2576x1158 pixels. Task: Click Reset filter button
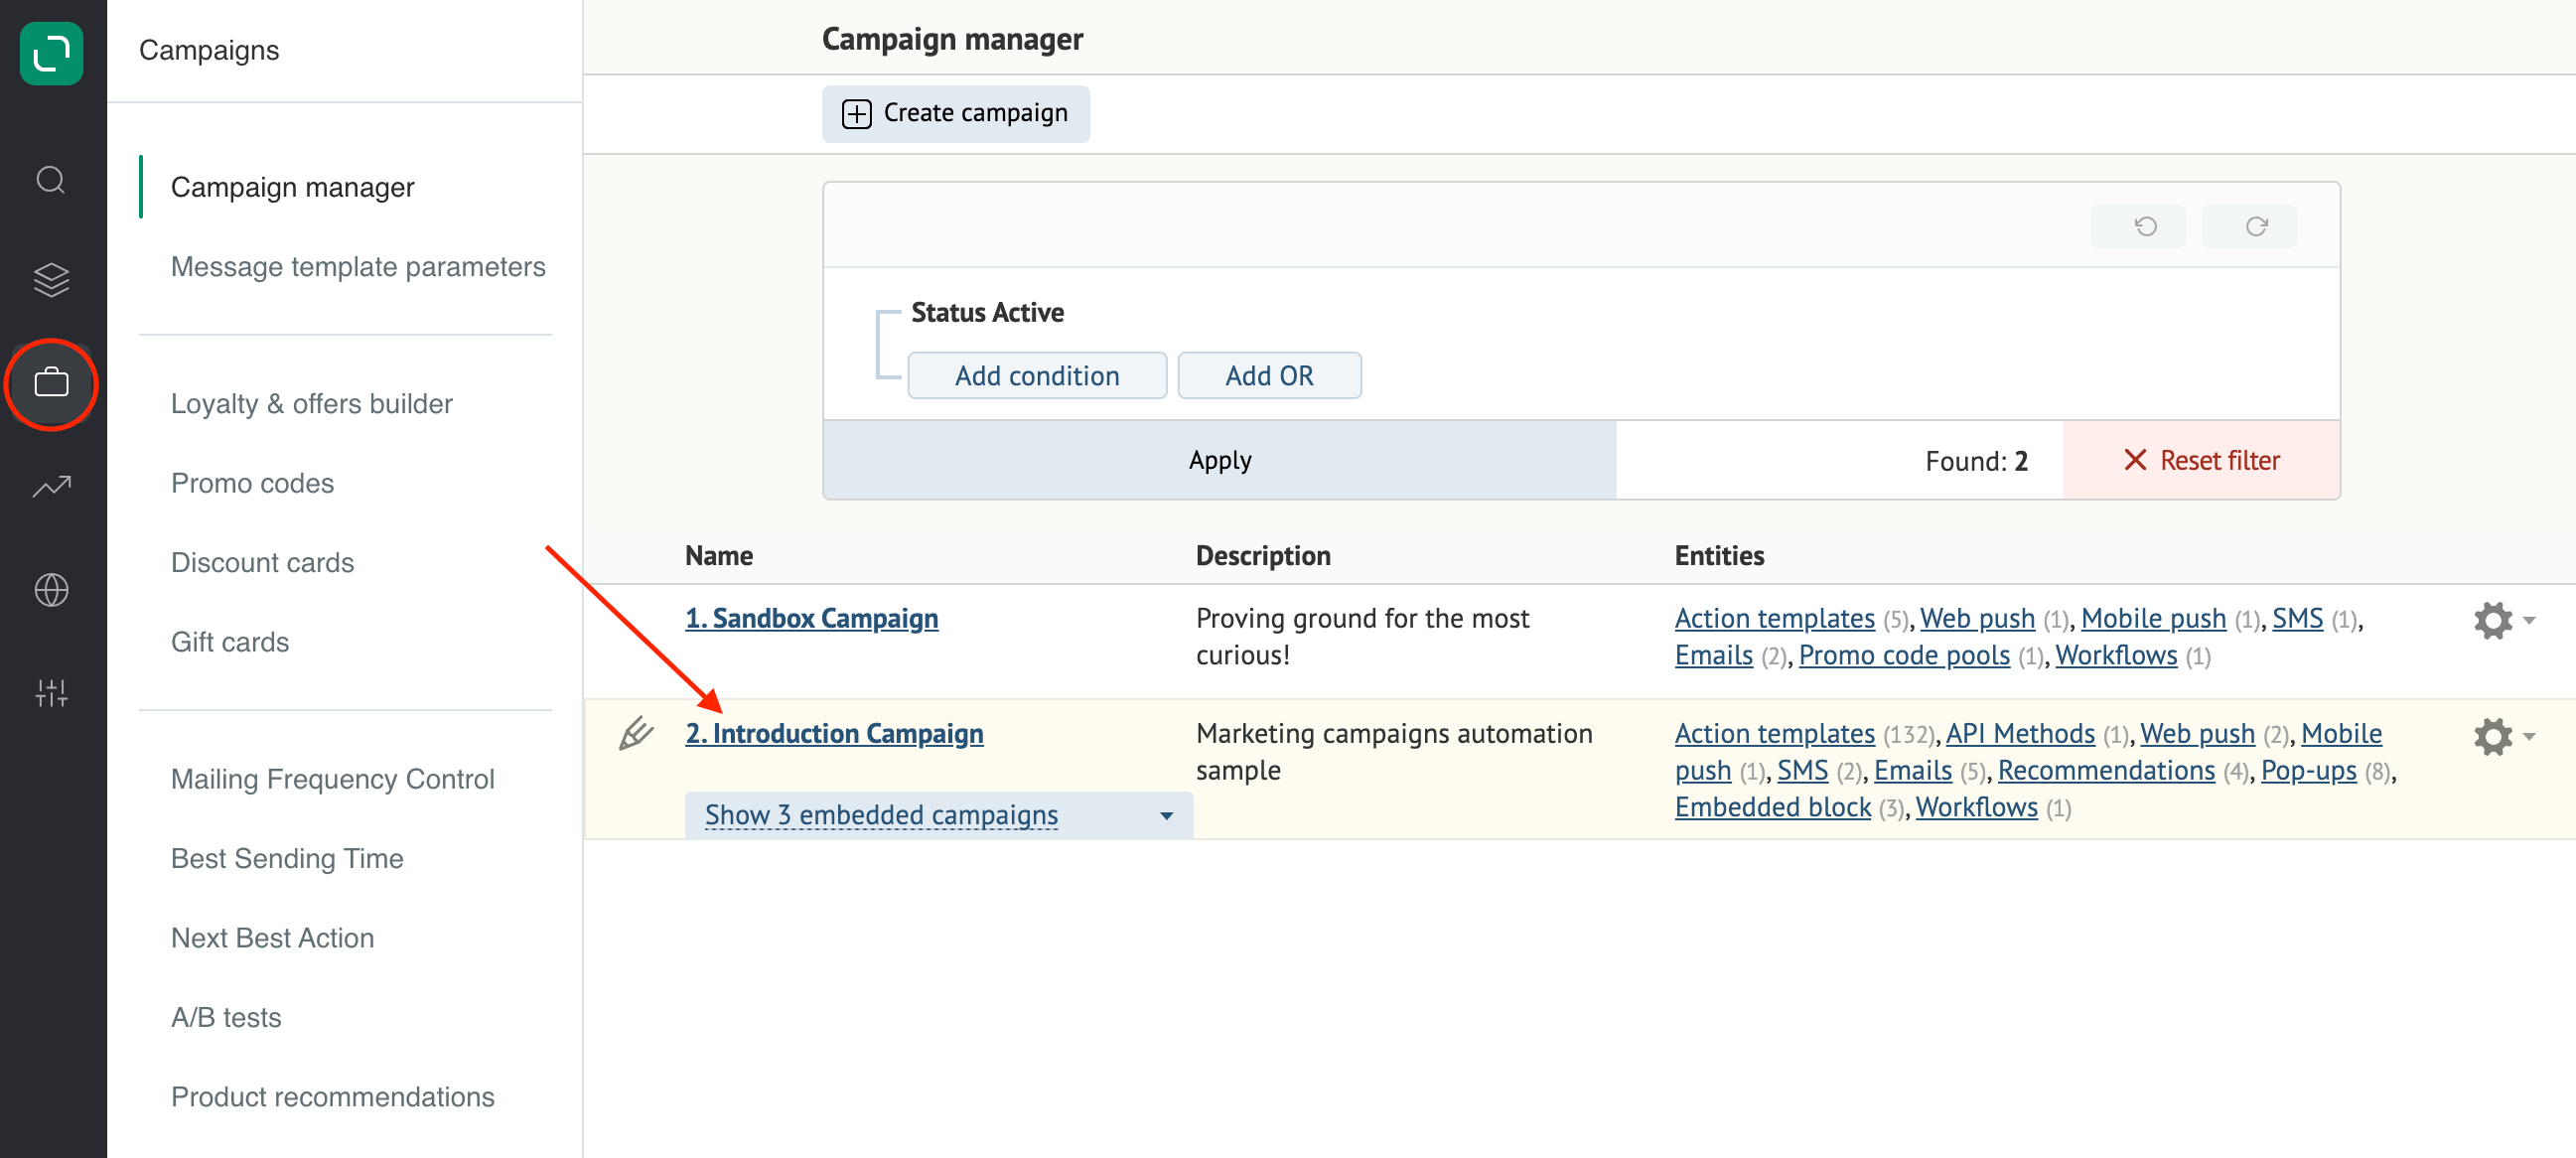pos(2200,460)
